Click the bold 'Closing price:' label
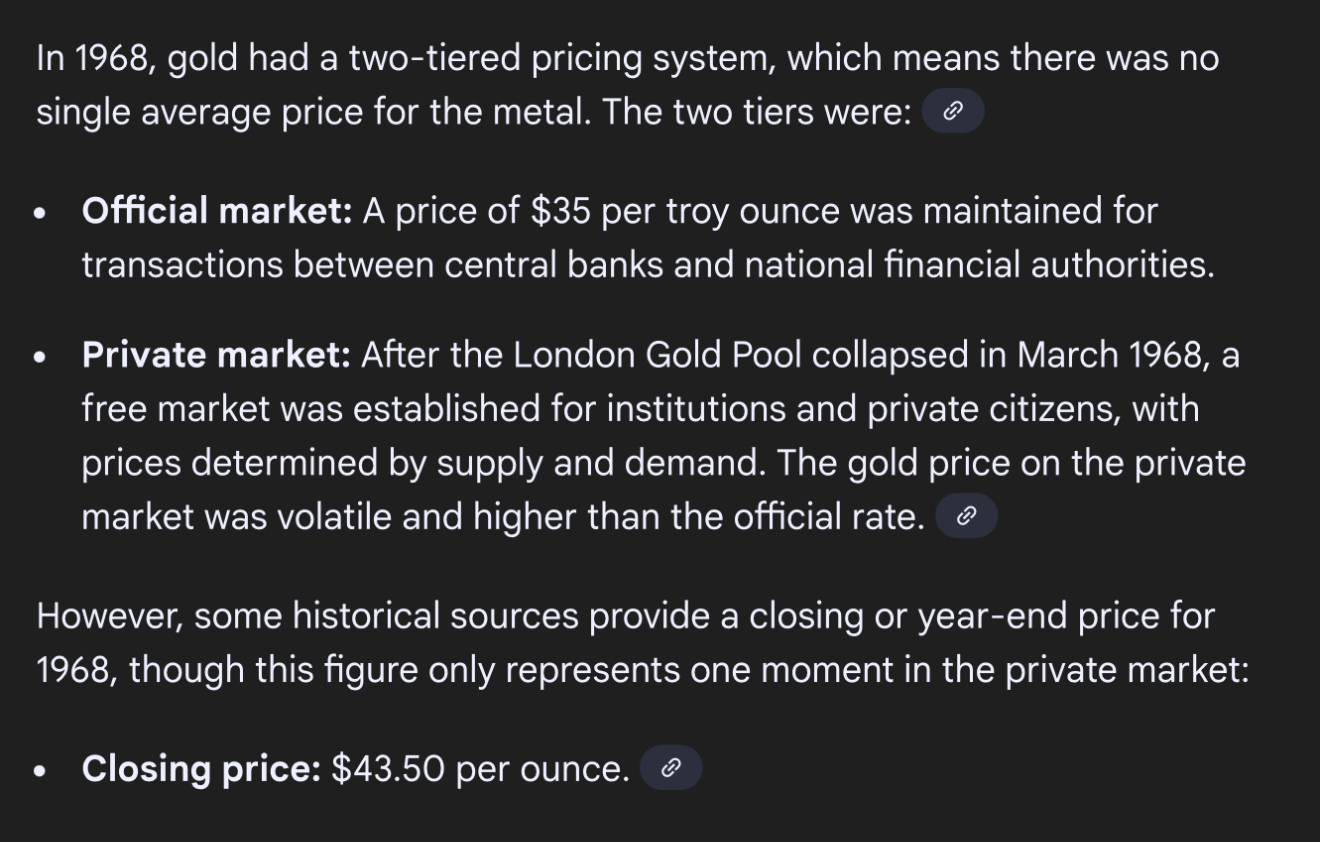The height and width of the screenshot is (842, 1320). (201, 769)
